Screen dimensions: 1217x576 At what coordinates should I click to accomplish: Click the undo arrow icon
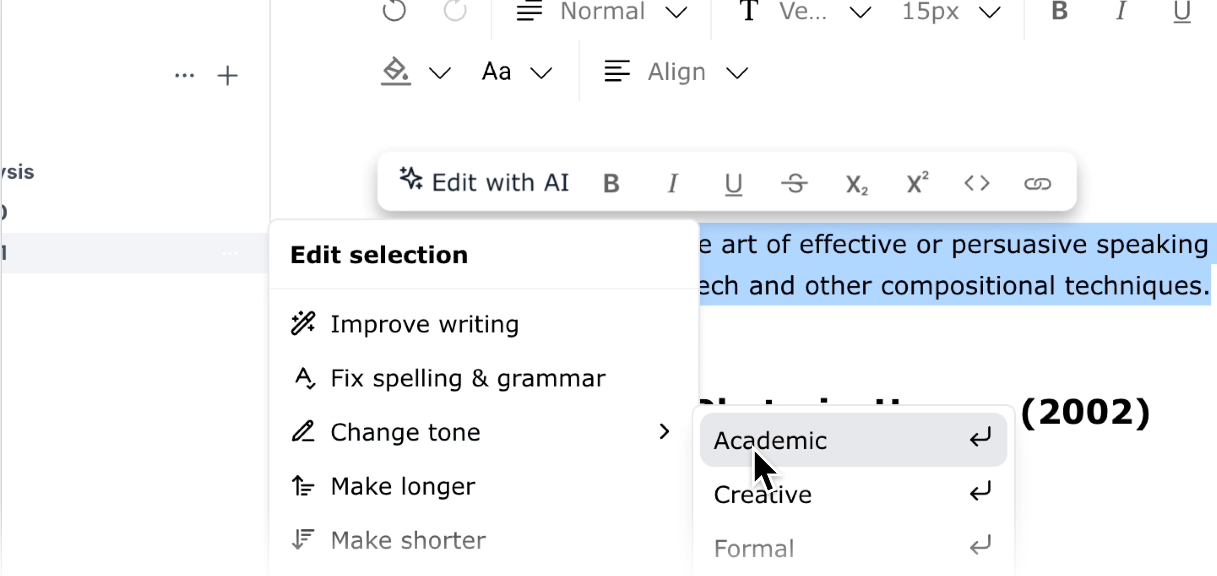(x=394, y=11)
